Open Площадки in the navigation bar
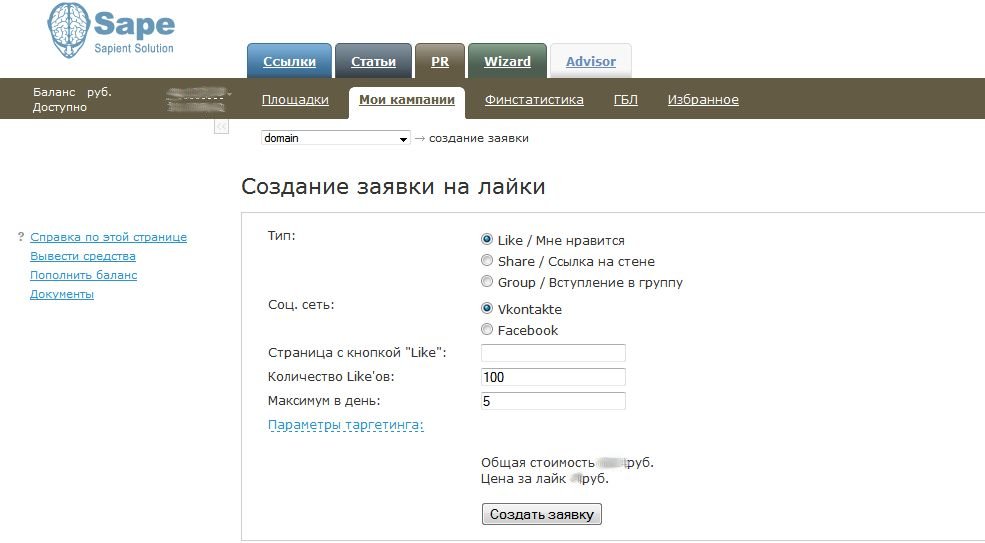The image size is (985, 543). coord(295,99)
